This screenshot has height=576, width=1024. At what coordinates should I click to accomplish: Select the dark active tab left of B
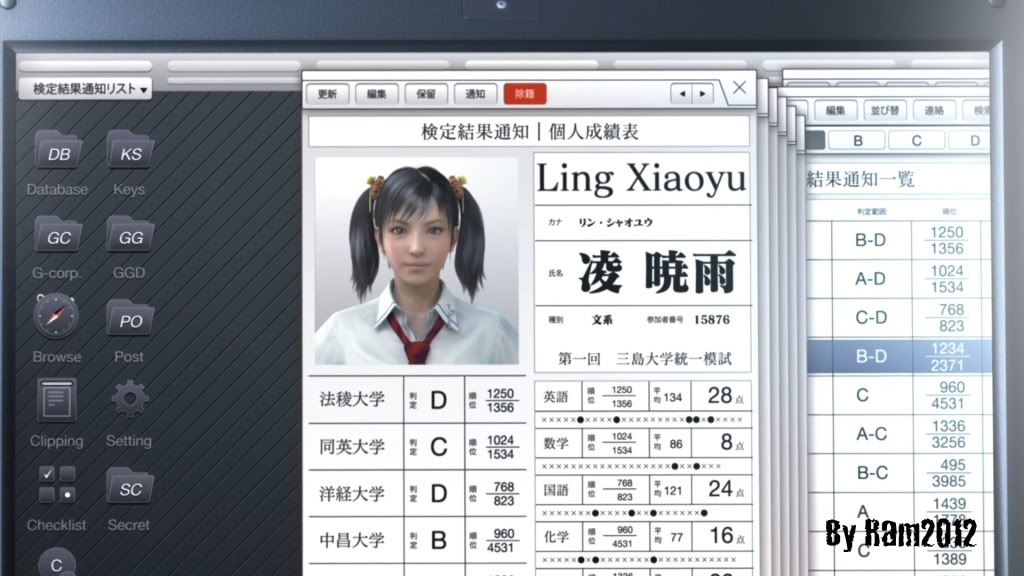click(816, 140)
